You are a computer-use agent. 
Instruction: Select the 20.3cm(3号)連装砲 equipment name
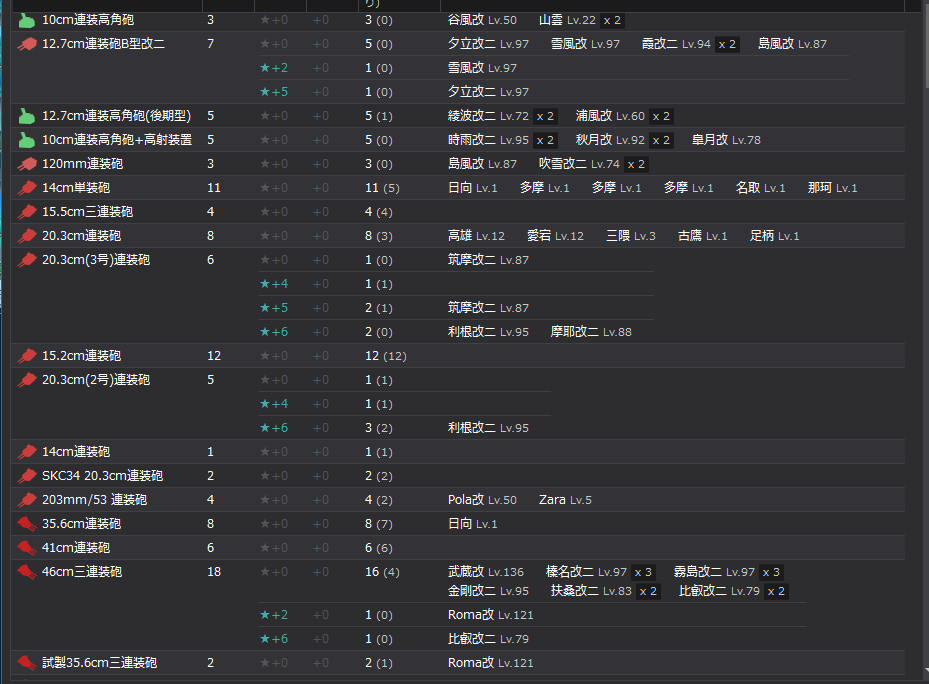tap(96, 260)
